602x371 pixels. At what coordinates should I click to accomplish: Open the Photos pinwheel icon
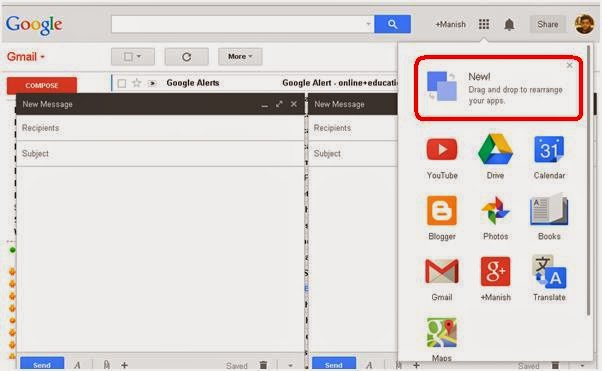coord(495,210)
